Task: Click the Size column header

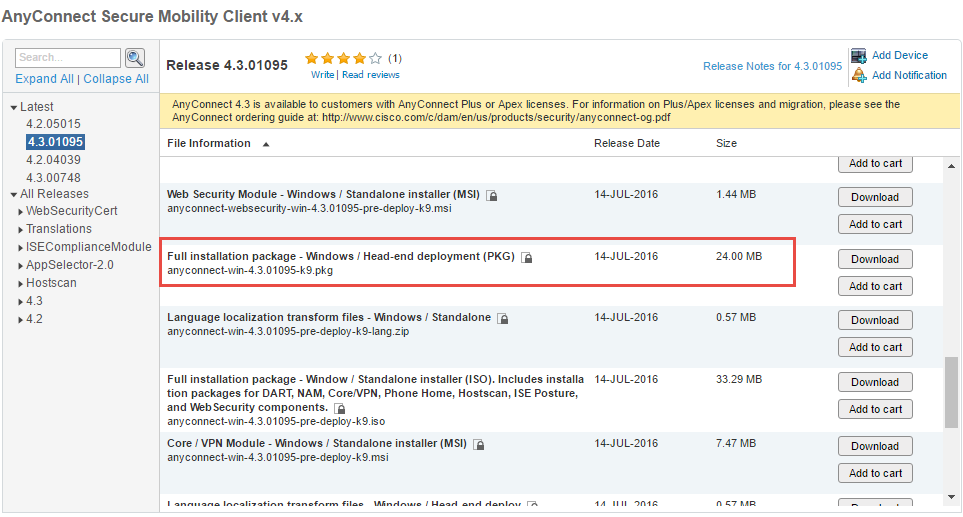Action: [x=726, y=143]
